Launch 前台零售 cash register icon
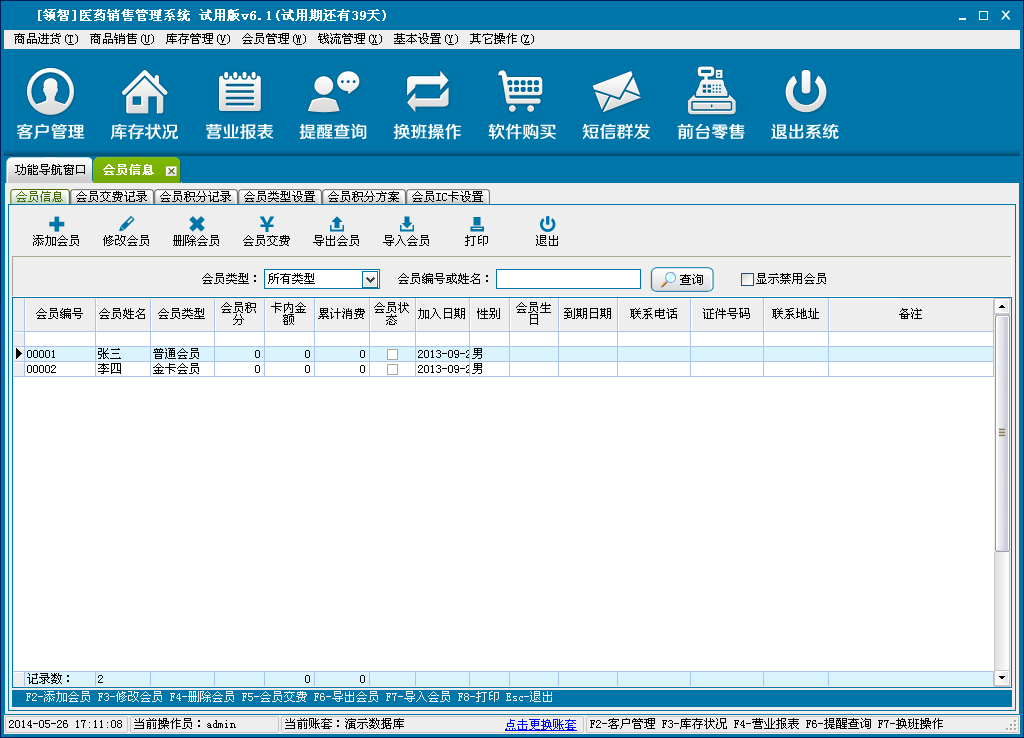 click(x=711, y=104)
